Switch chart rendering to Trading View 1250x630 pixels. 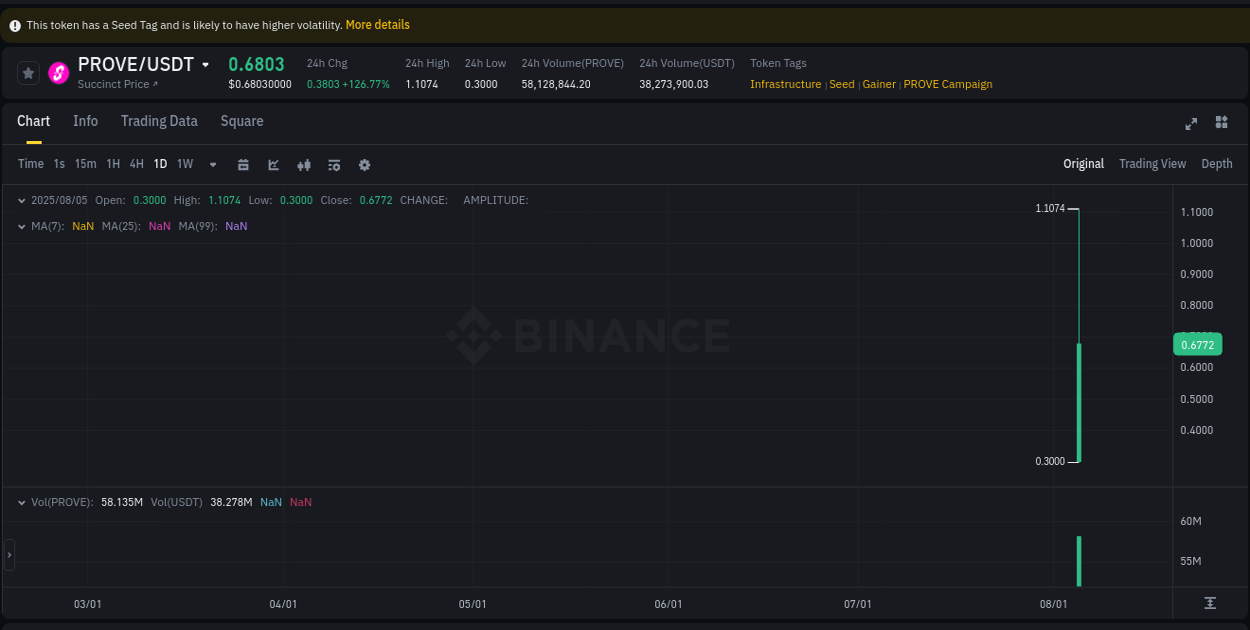tap(1152, 163)
